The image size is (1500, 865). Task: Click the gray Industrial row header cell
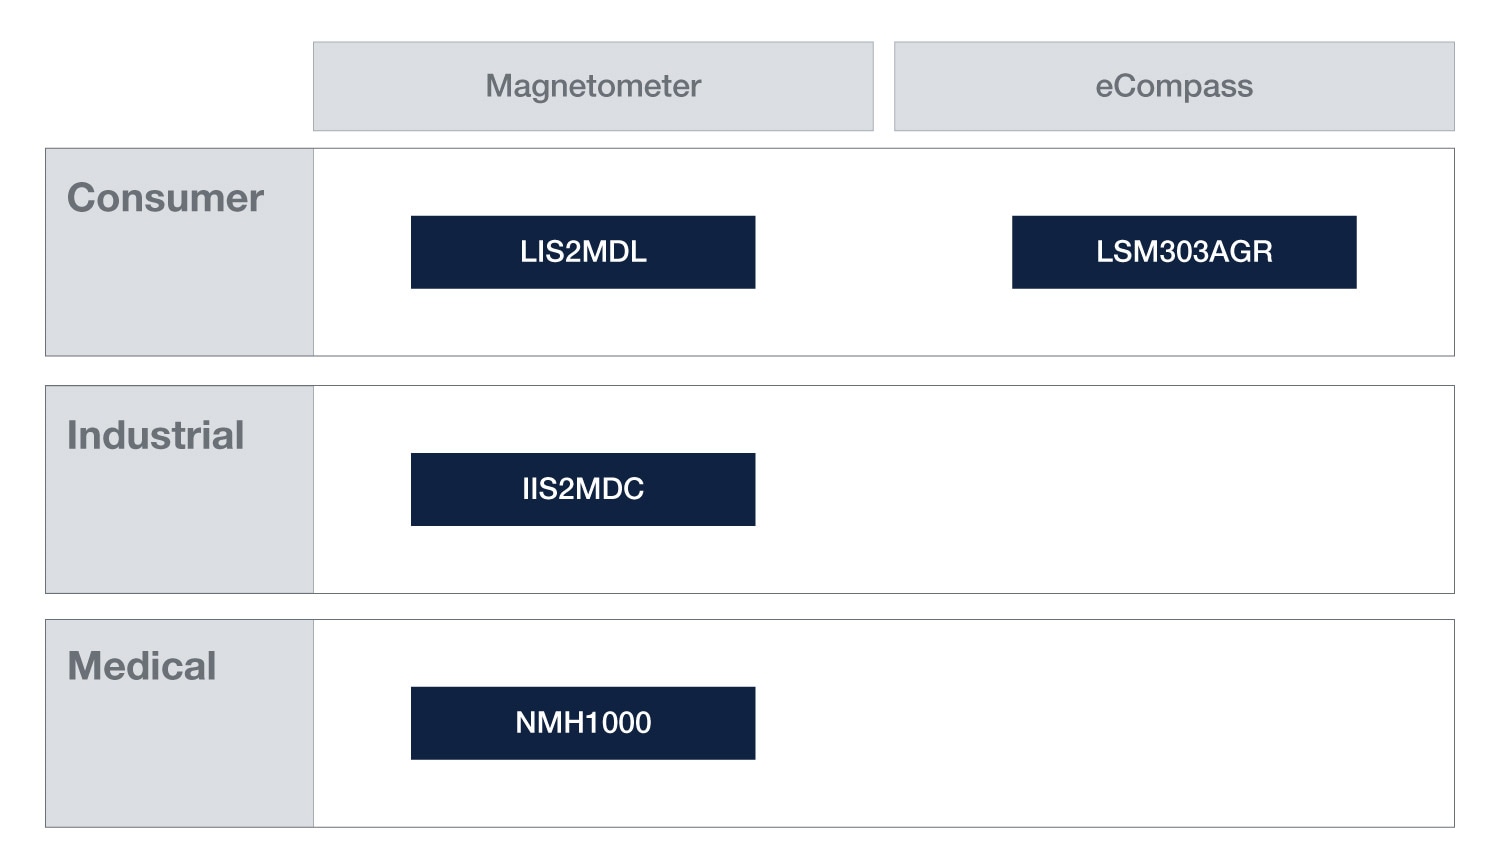pos(179,520)
